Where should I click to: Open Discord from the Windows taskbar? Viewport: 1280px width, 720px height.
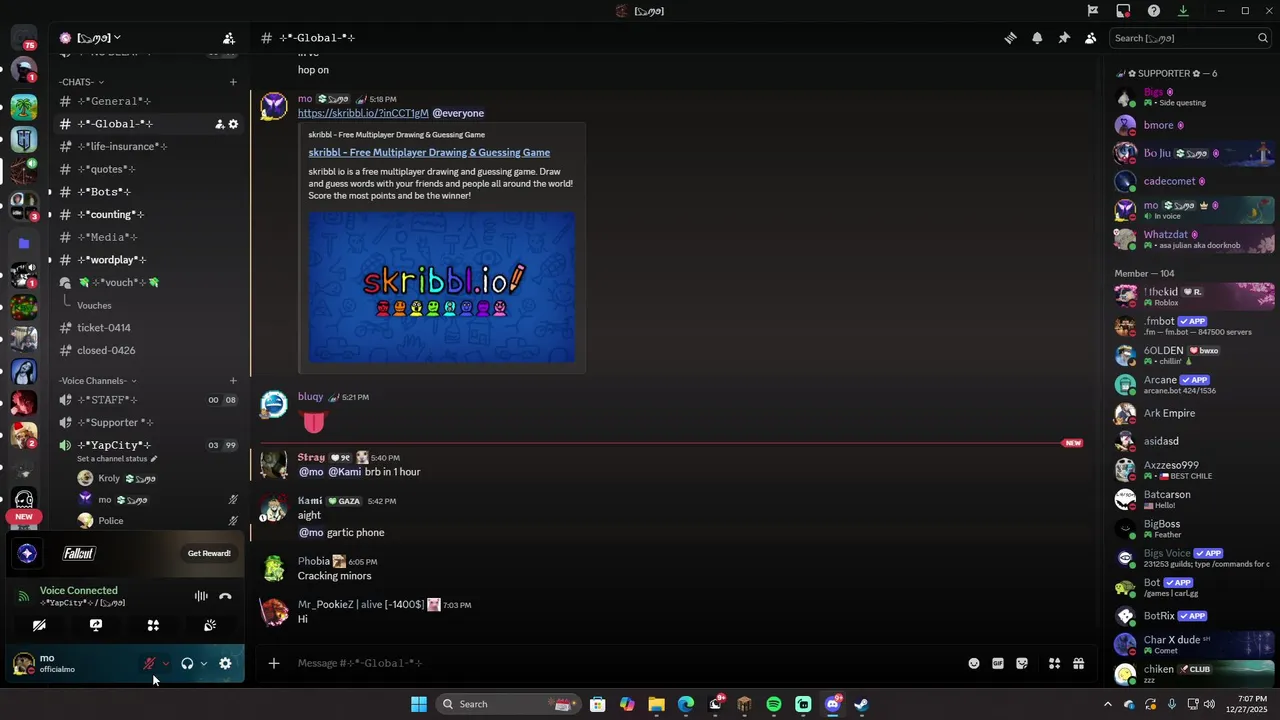[x=833, y=704]
